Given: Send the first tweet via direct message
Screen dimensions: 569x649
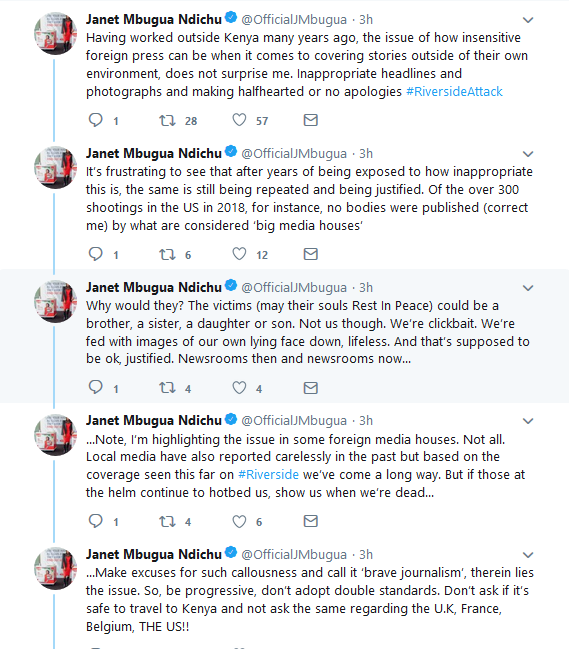Looking at the screenshot, I should [310, 120].
